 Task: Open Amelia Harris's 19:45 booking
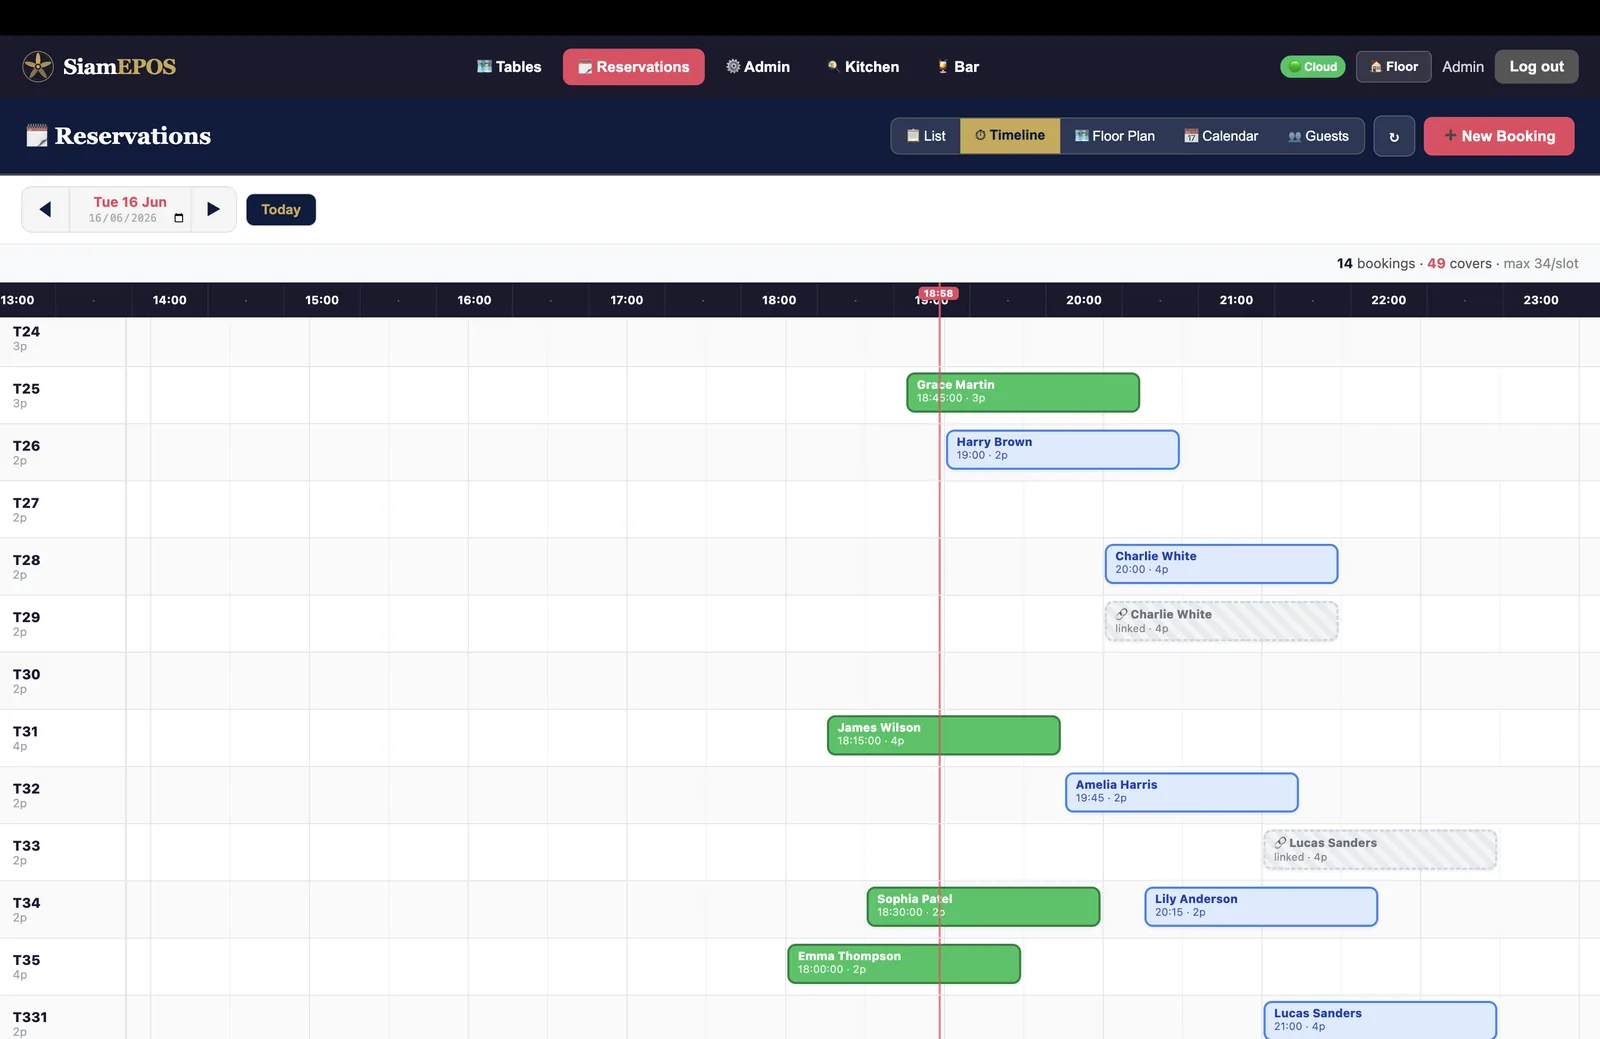1182,792
